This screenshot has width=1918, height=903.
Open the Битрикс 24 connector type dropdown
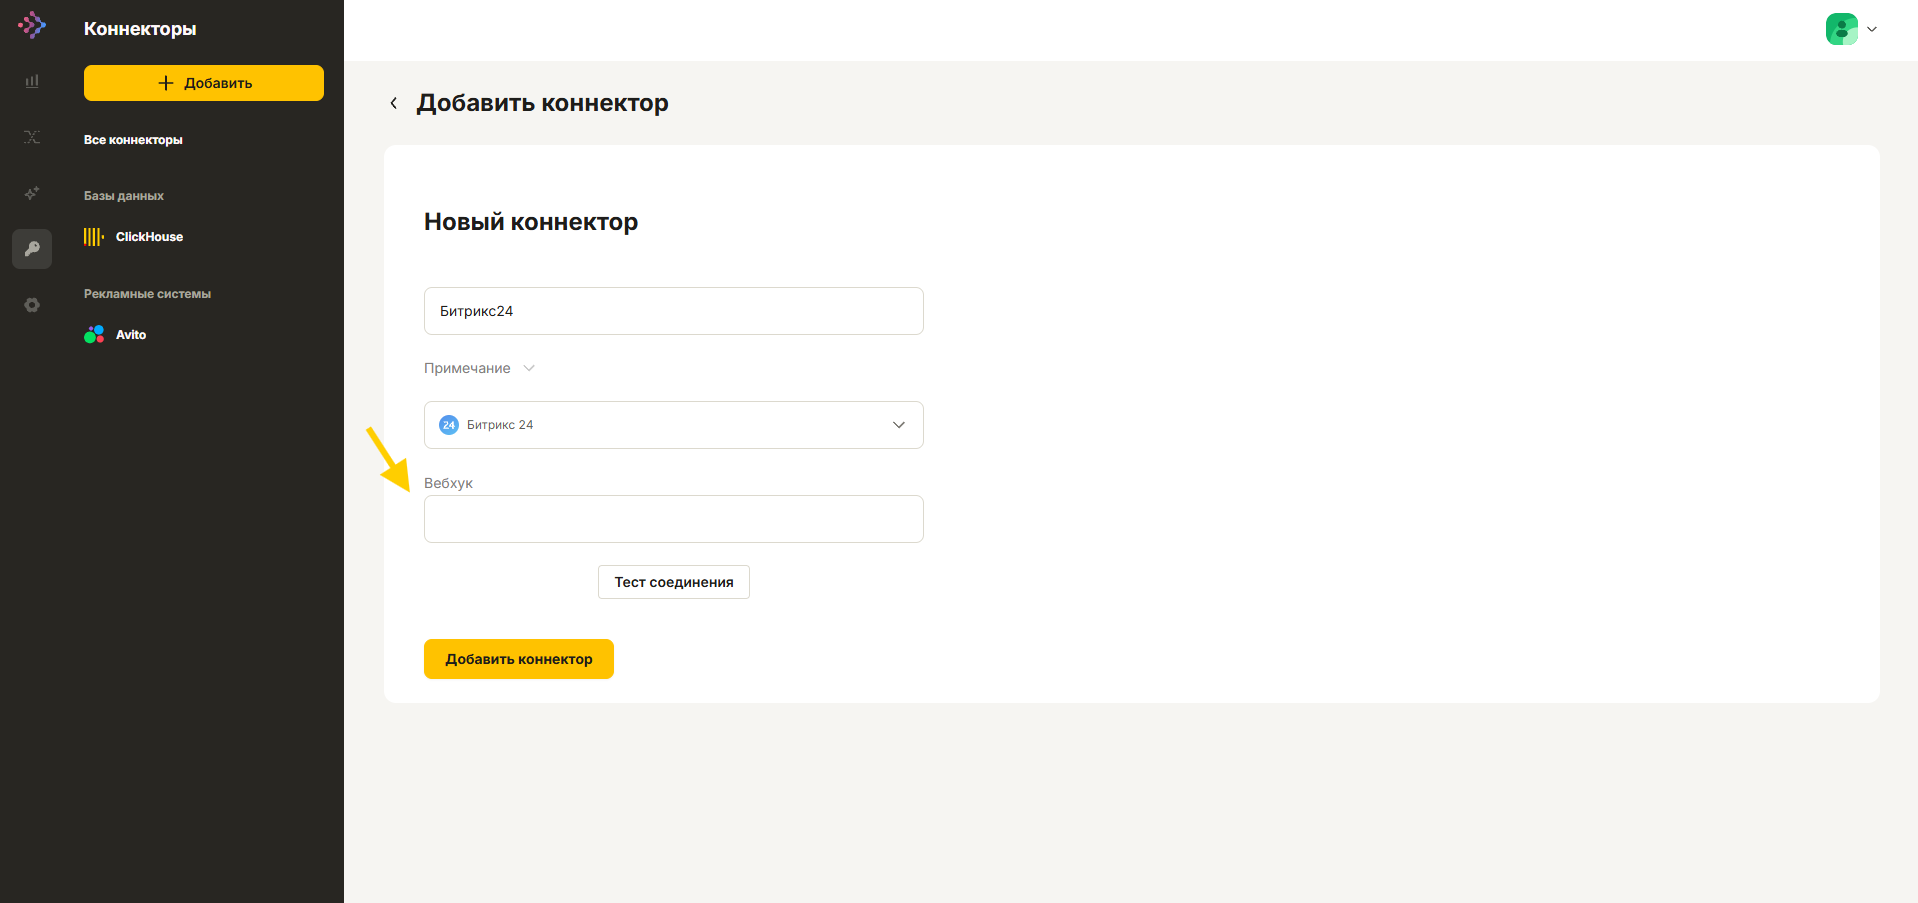pos(673,425)
